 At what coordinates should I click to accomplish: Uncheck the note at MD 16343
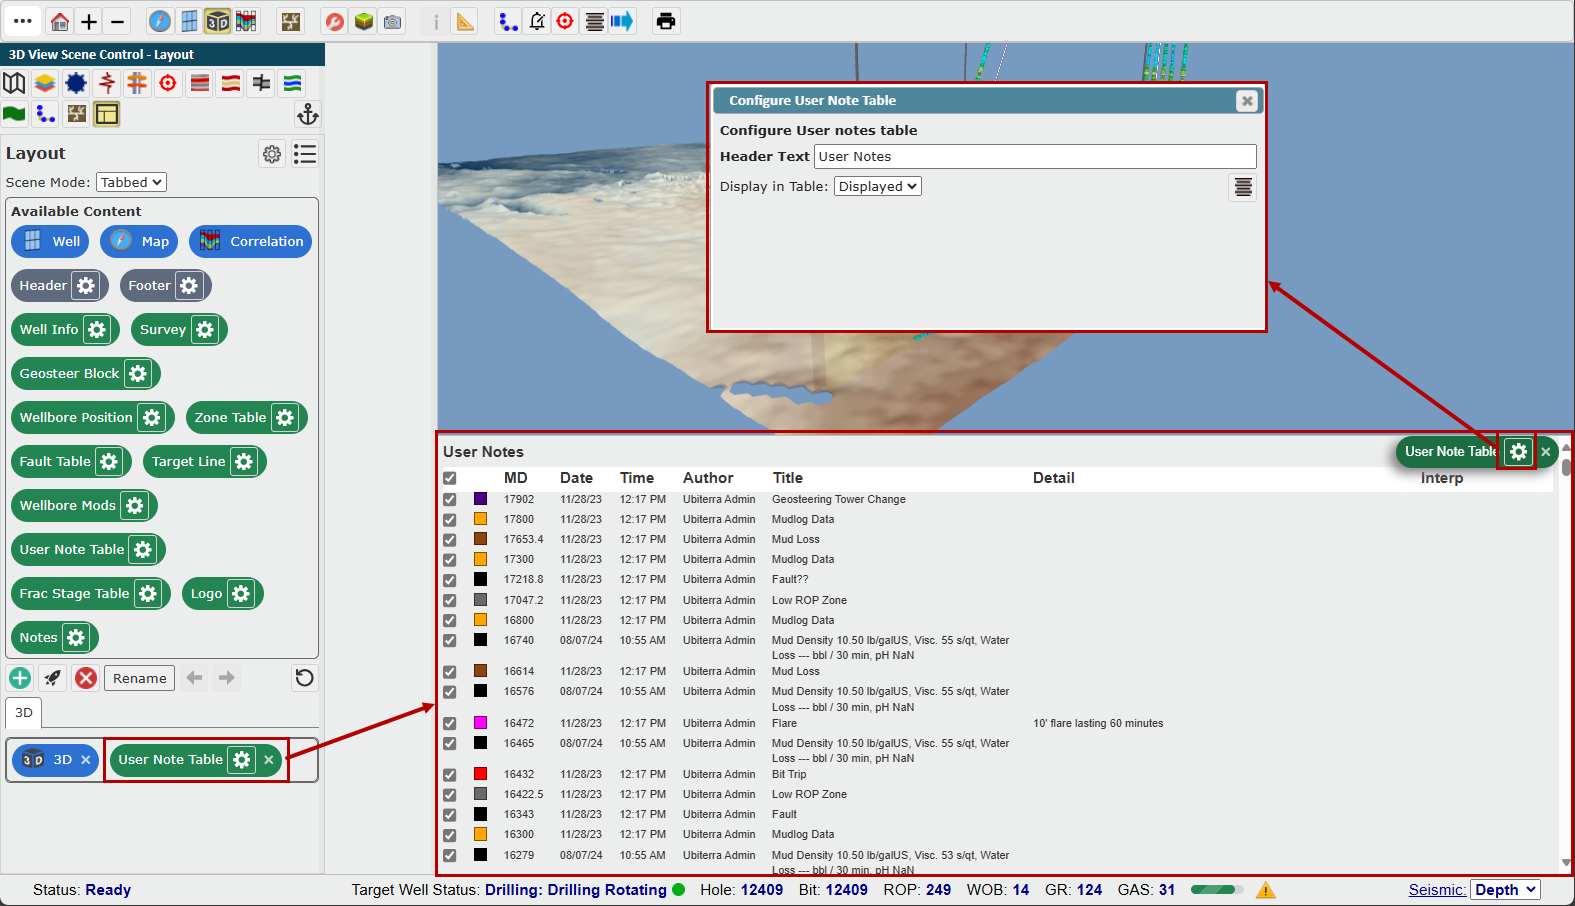coord(450,815)
